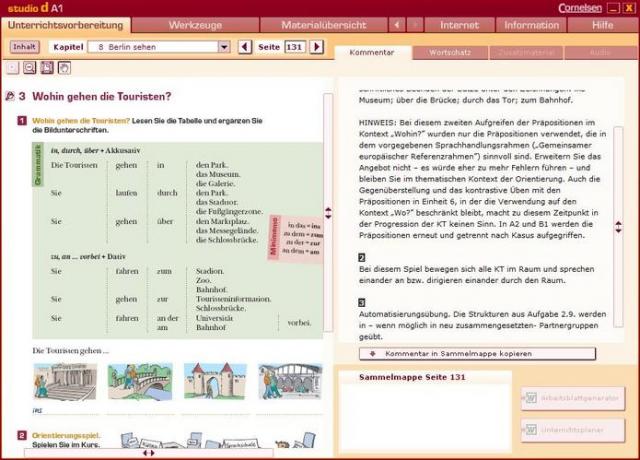Click the Inhalt button
The height and width of the screenshot is (460, 640).
pyautogui.click(x=24, y=47)
